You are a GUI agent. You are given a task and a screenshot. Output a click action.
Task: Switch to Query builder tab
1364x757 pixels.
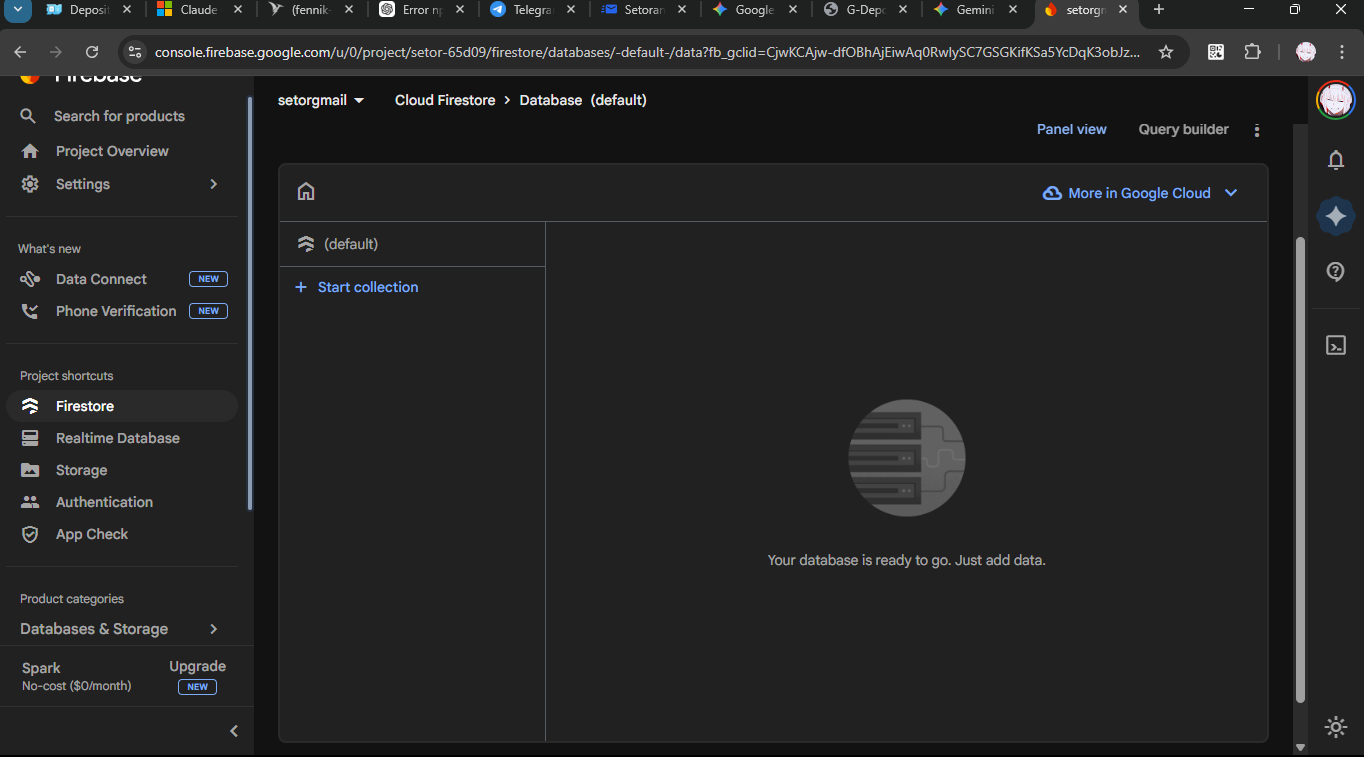coord(1183,129)
